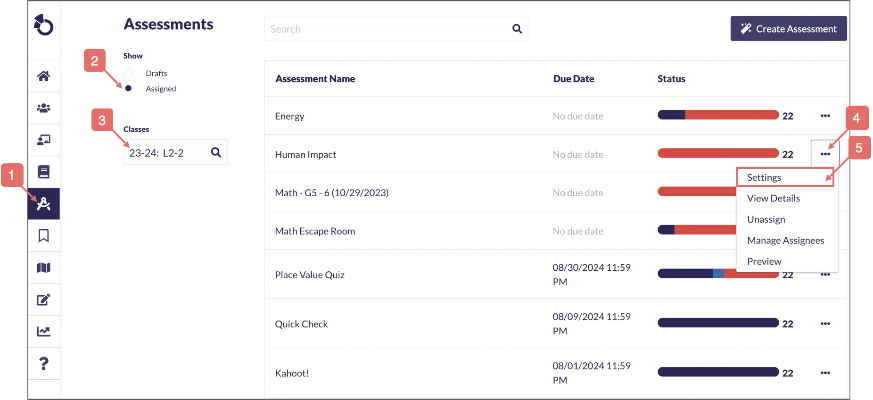This screenshot has width=873, height=400.
Task: Select the Assigned radio button
Action: tap(129, 88)
